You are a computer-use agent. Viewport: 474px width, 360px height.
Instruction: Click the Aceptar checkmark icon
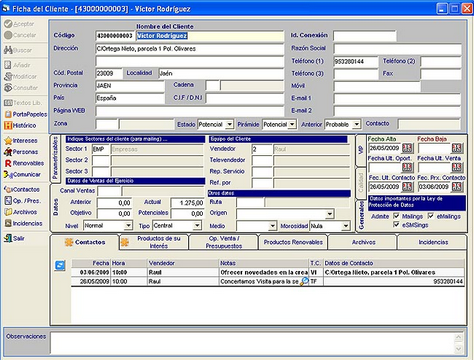(x=8, y=24)
